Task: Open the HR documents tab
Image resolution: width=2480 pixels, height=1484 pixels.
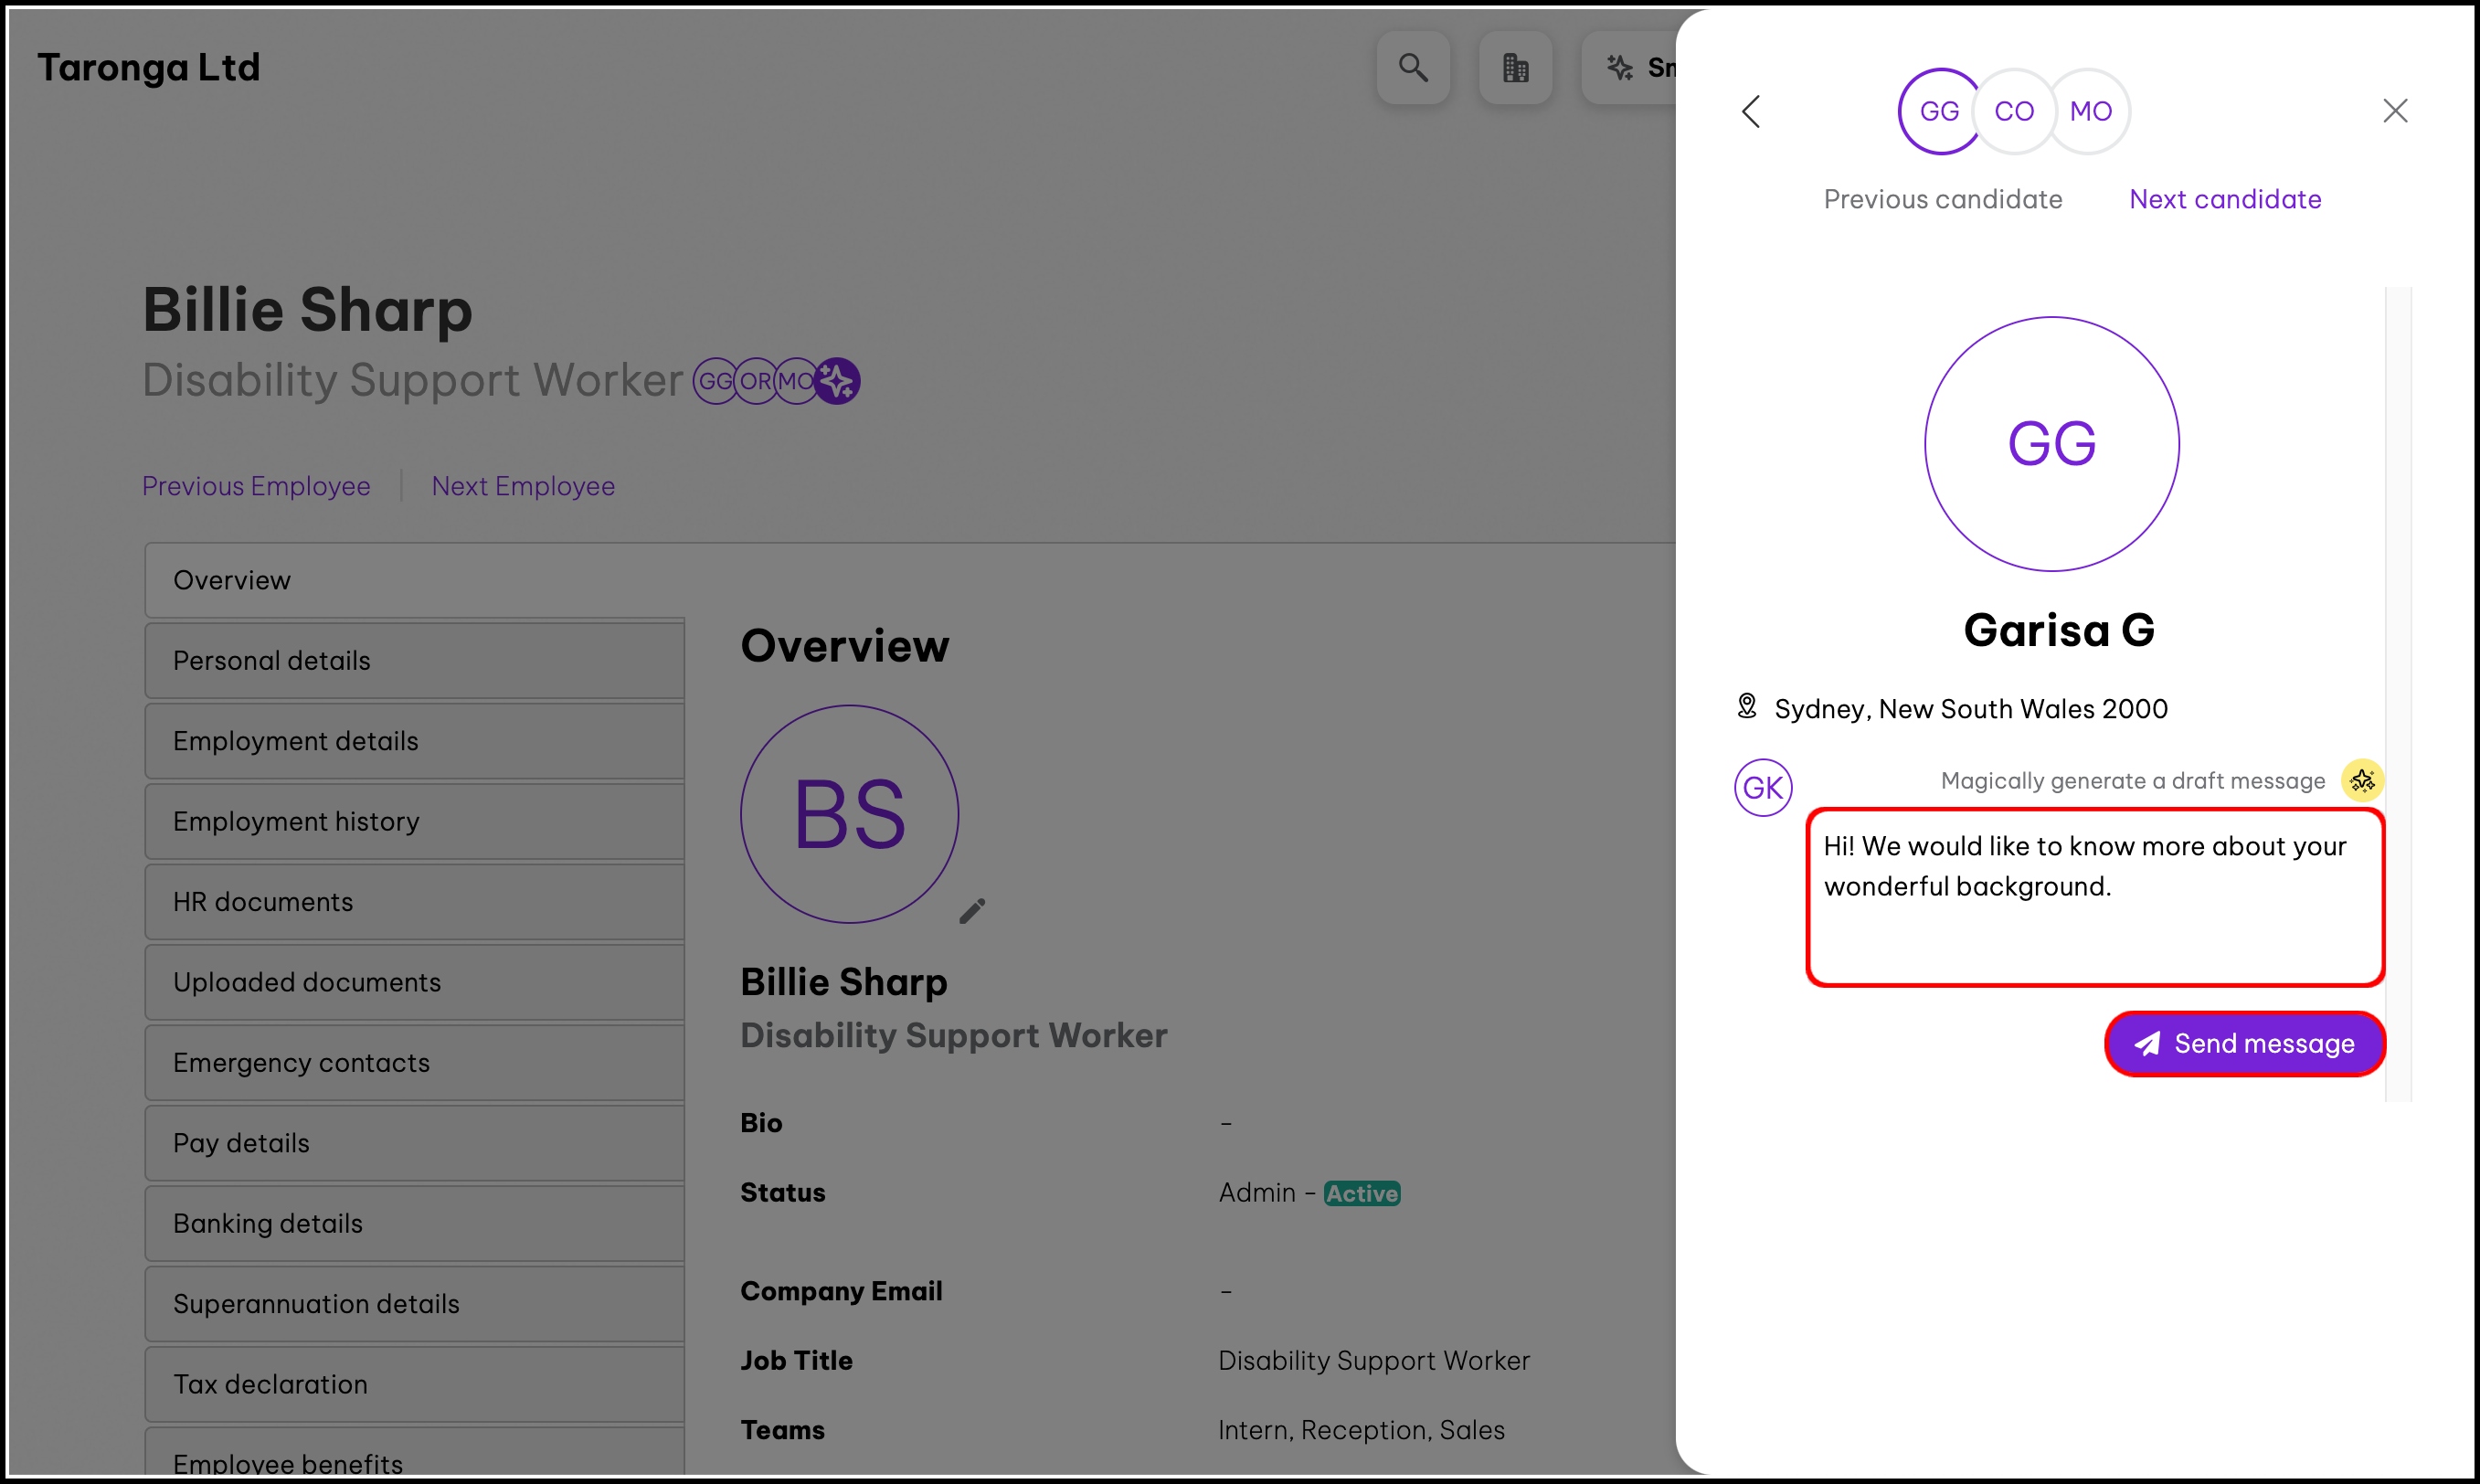Action: pyautogui.click(x=414, y=902)
